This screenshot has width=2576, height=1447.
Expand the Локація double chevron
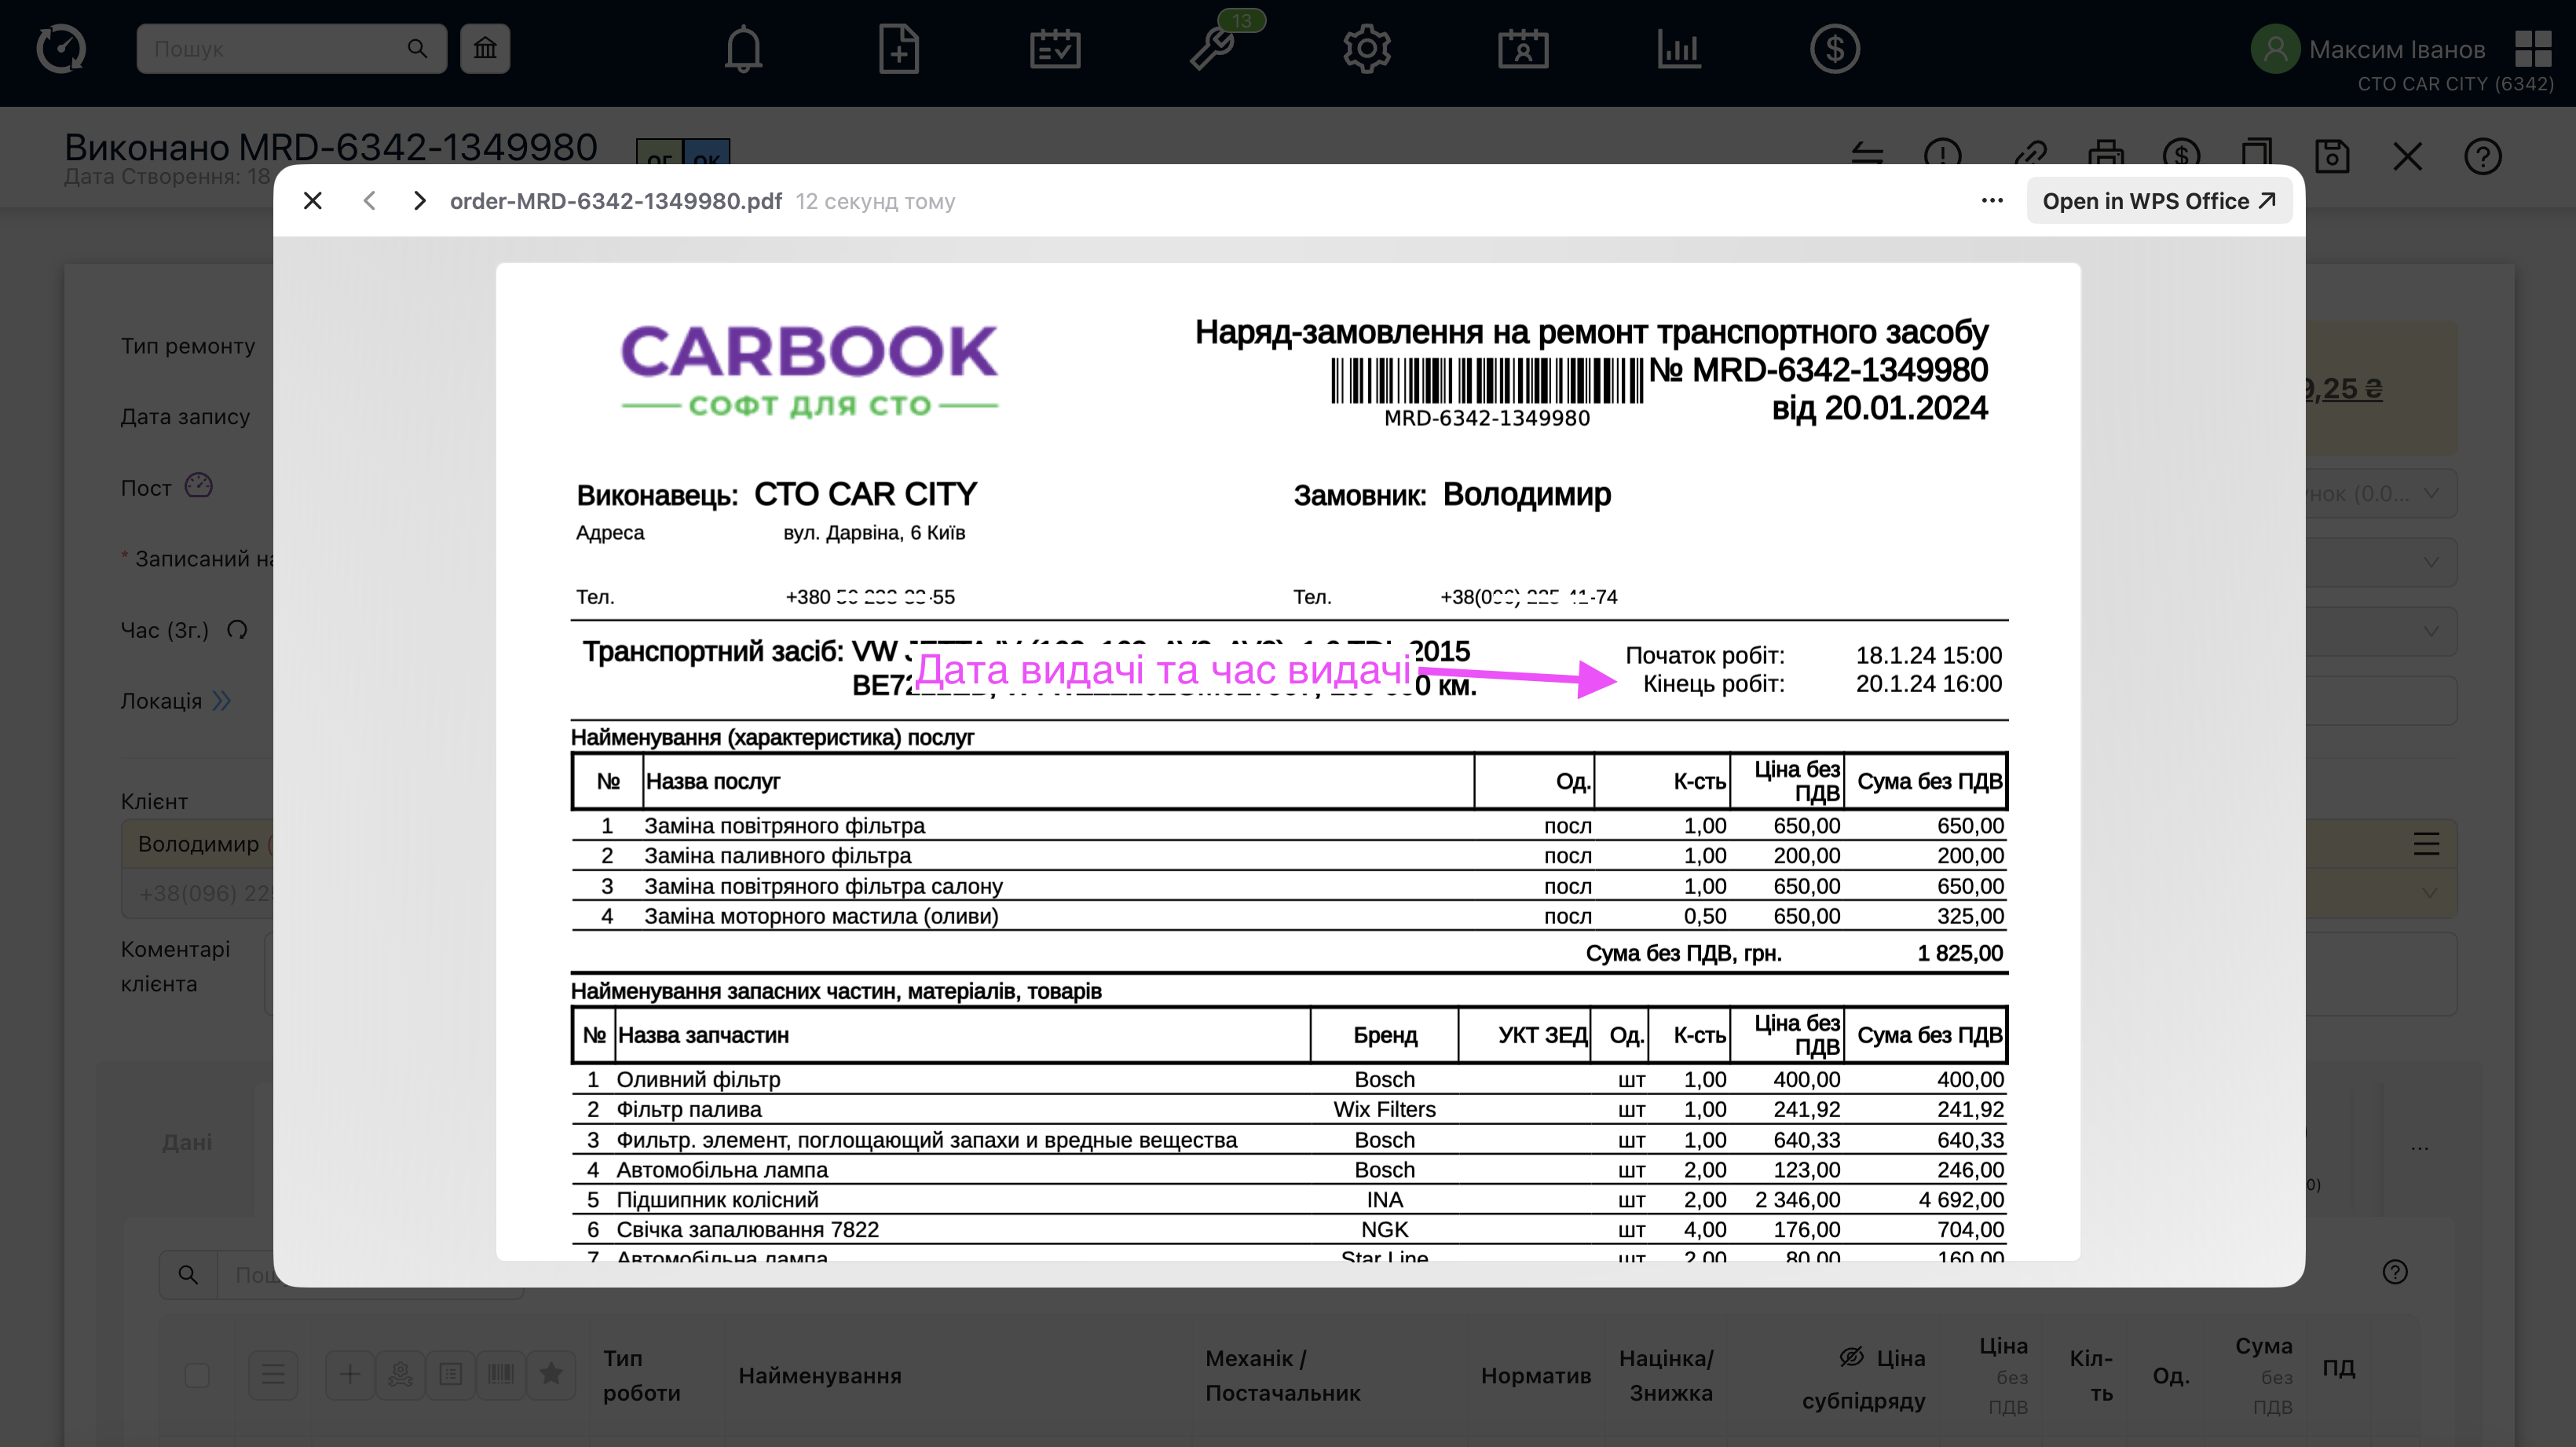[x=222, y=701]
